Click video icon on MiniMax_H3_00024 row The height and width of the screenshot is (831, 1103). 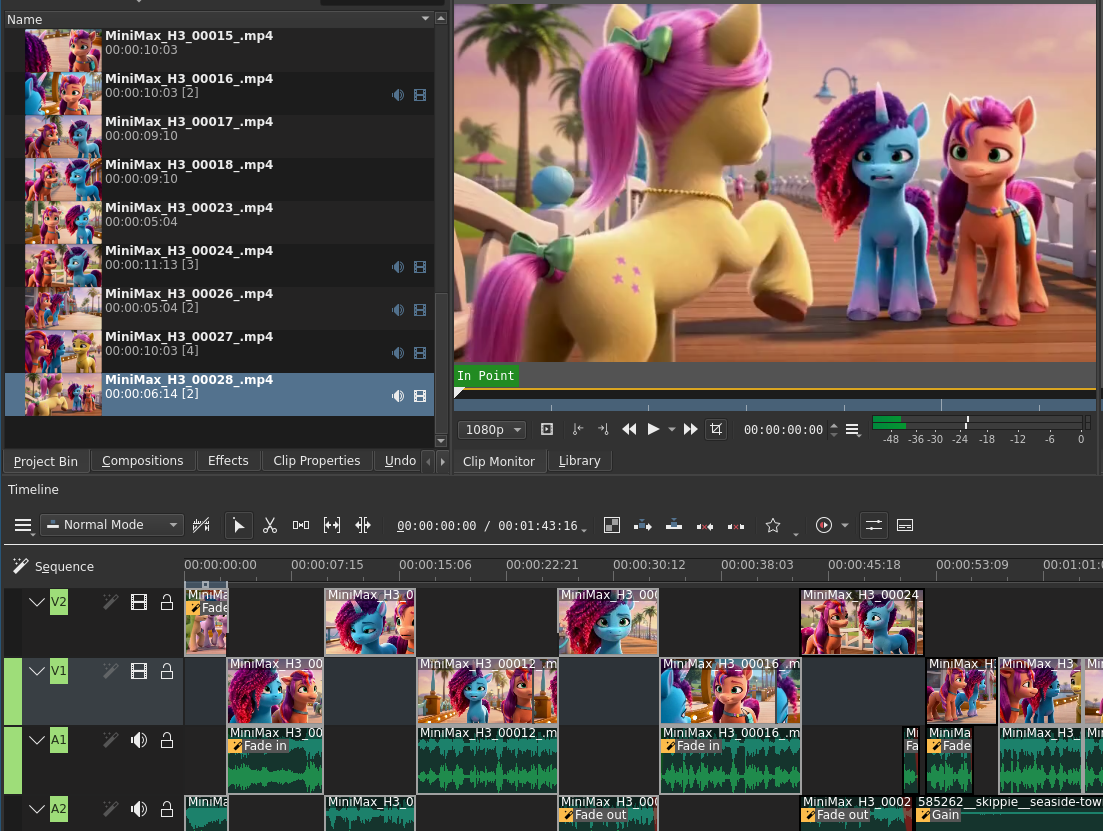coord(420,267)
